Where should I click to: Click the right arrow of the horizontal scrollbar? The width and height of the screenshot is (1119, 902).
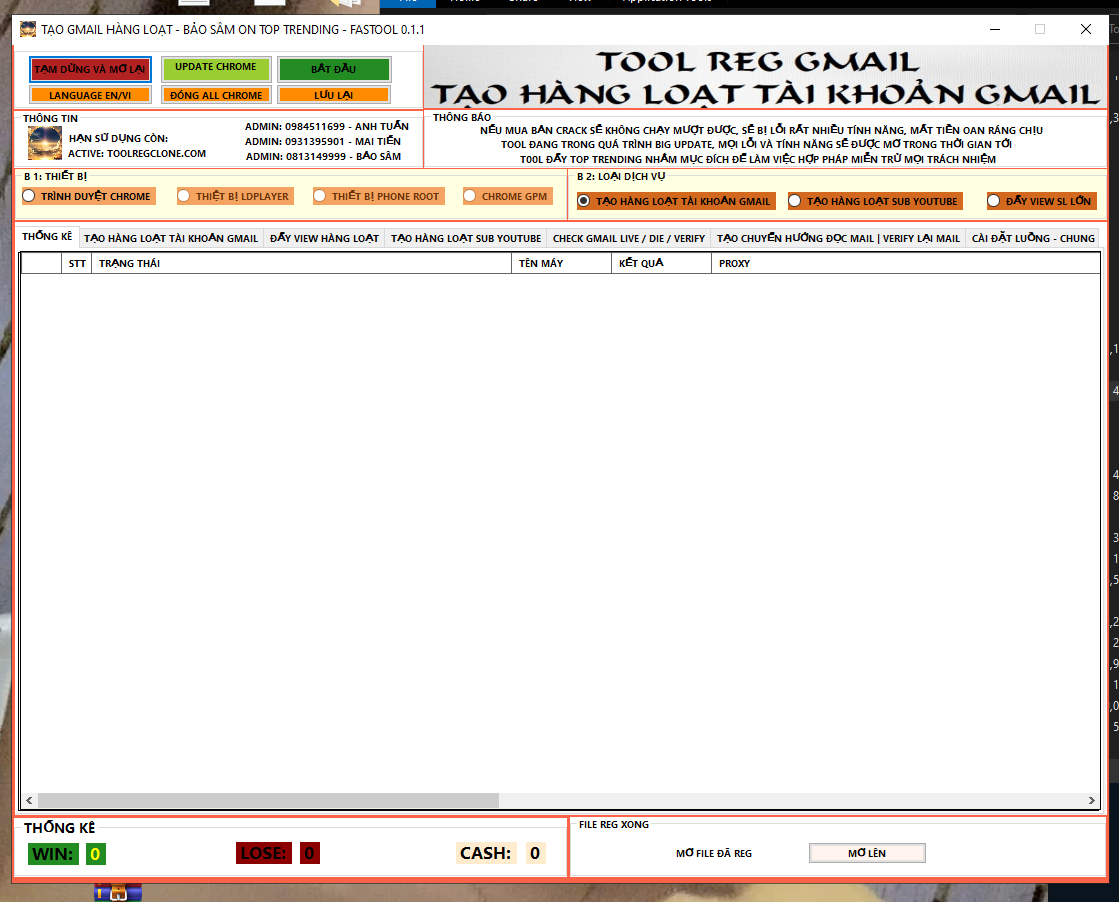coord(1092,800)
